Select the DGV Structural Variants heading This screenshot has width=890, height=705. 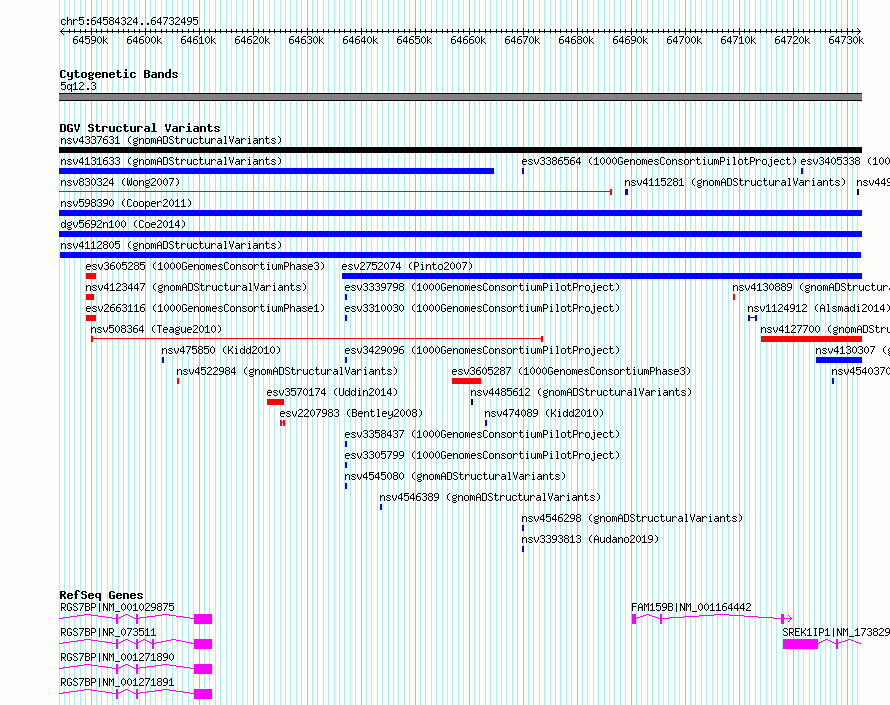[140, 128]
